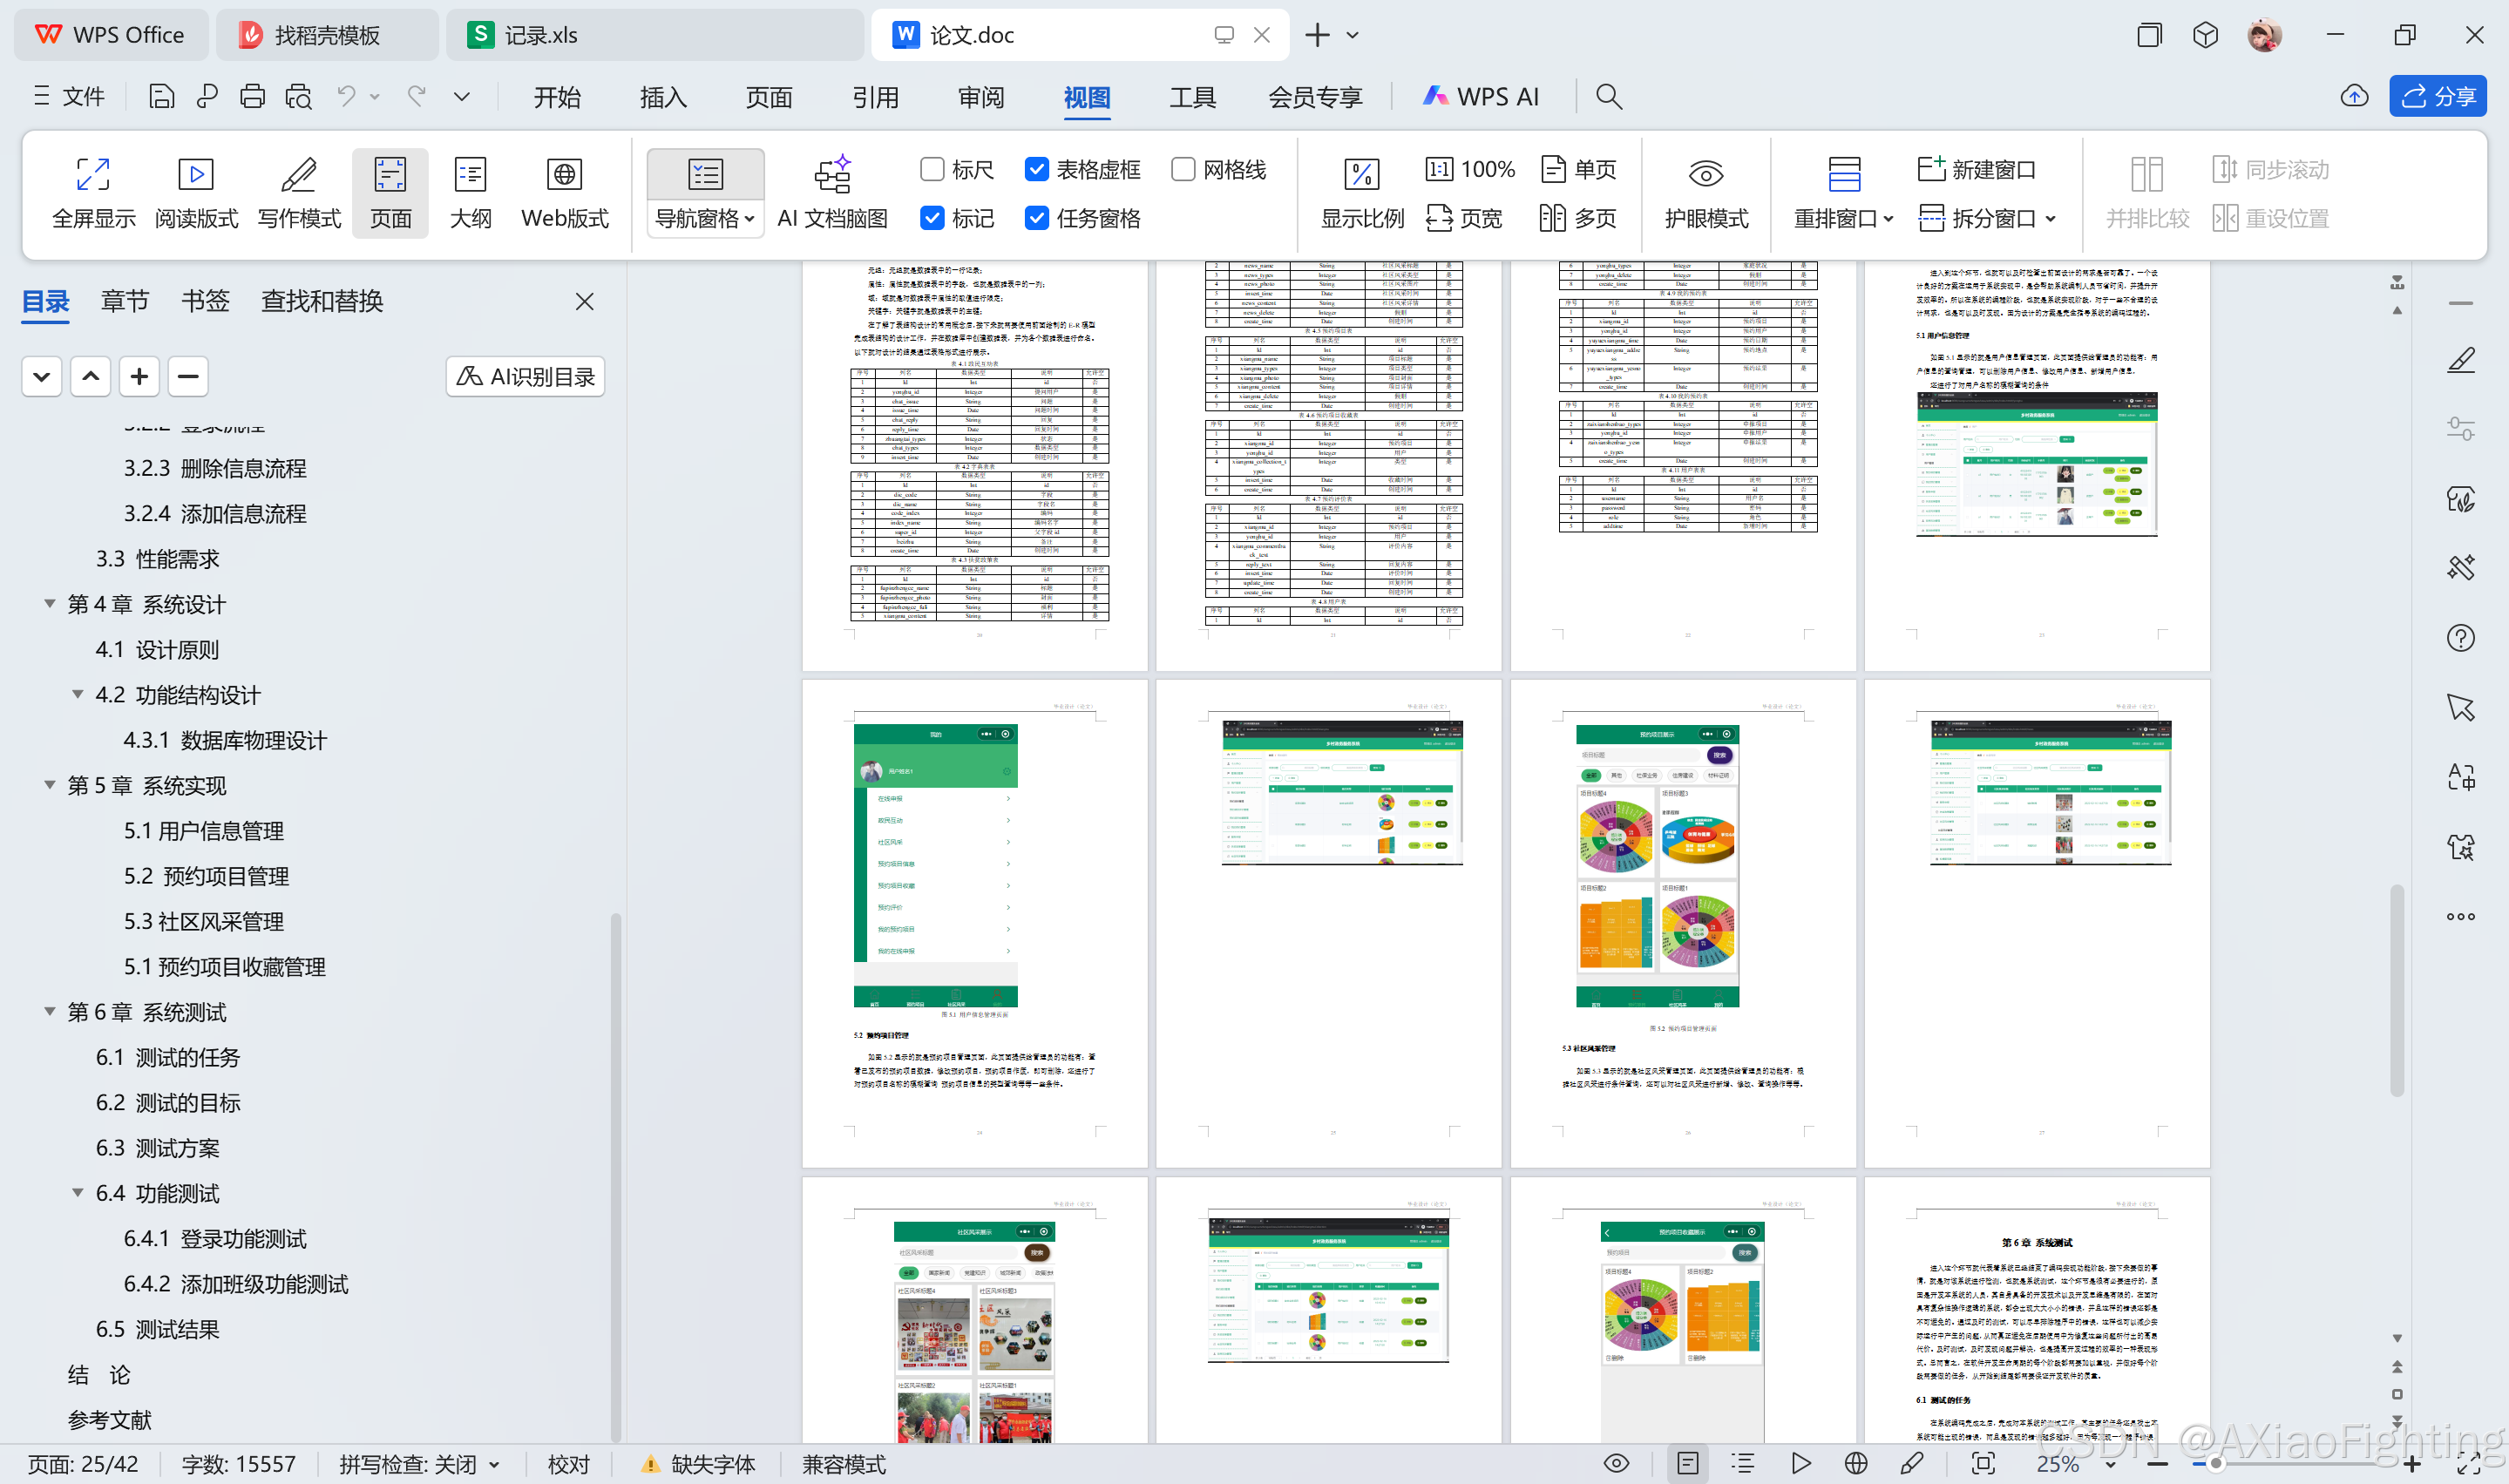
Task: Collapse the 第 6 章 系统测试 node
Action: point(49,1011)
